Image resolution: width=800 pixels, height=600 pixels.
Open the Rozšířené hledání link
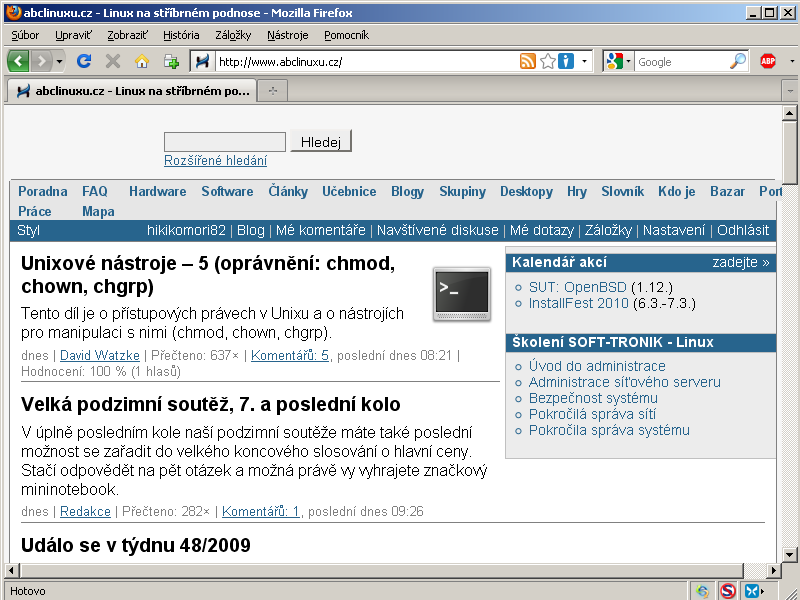215,160
